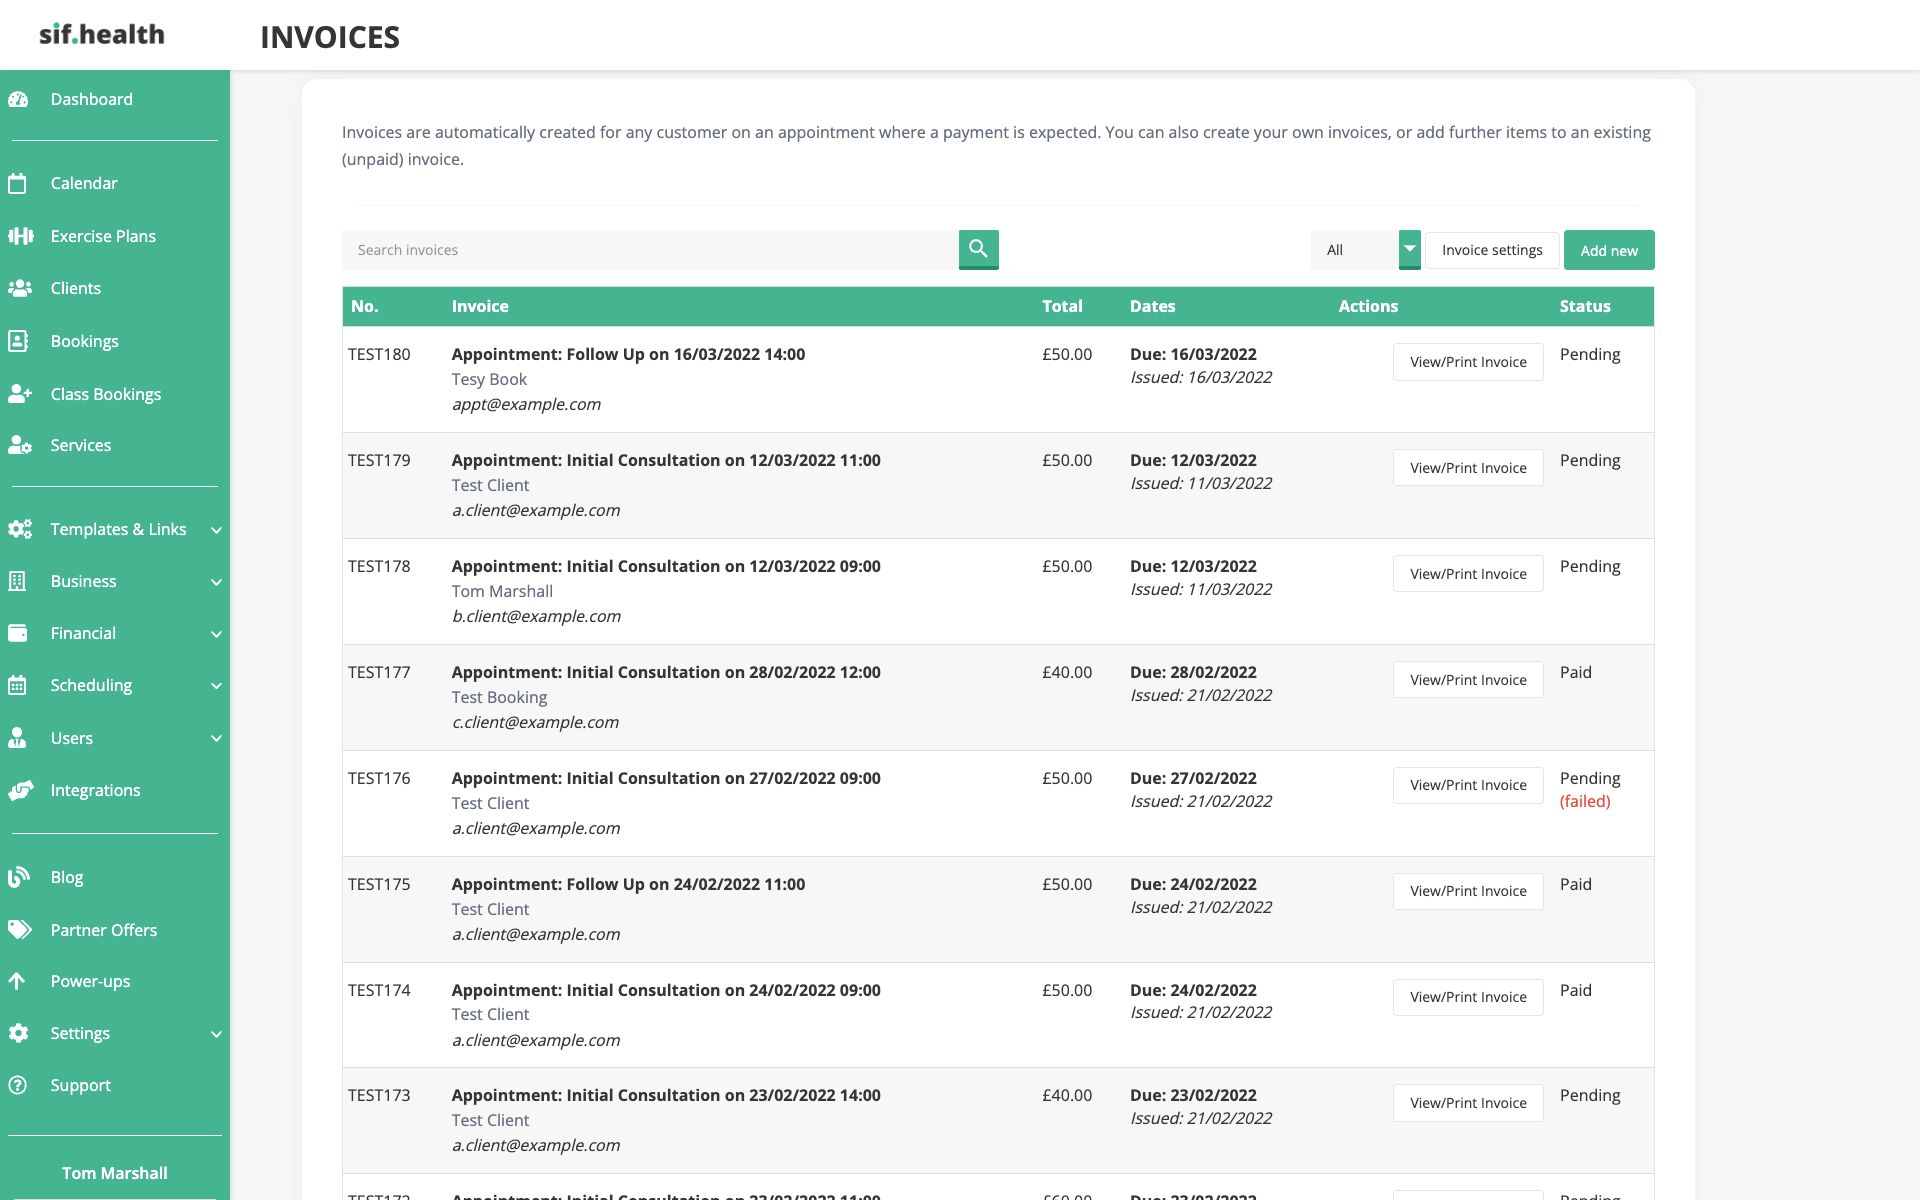View/Print Invoice for TEST180
This screenshot has width=1920, height=1200.
point(1468,362)
